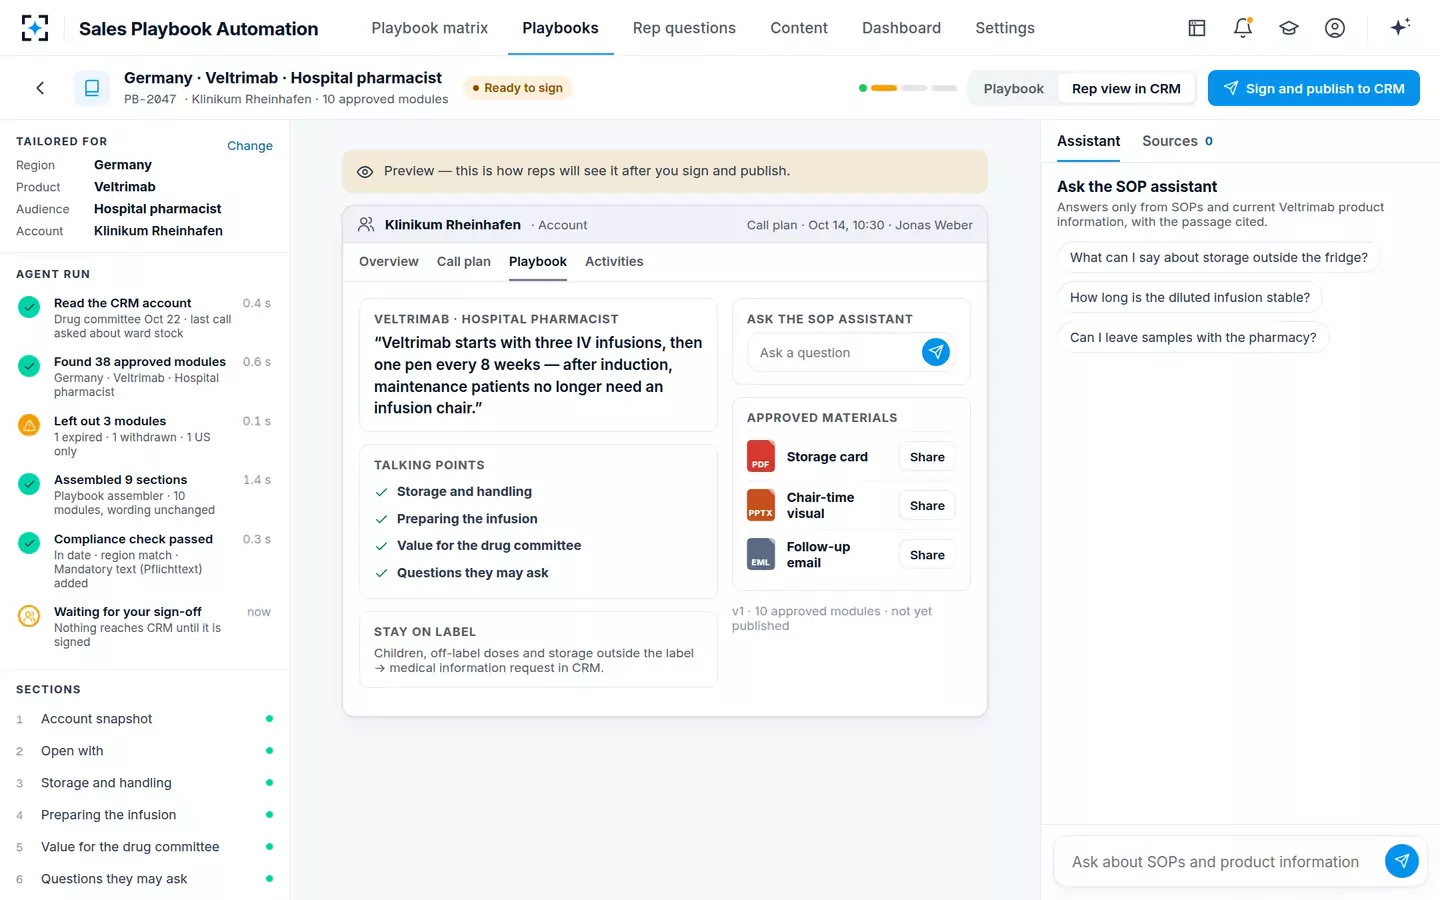Open the training graduation cap icon
The height and width of the screenshot is (900, 1440).
pos(1289,28)
